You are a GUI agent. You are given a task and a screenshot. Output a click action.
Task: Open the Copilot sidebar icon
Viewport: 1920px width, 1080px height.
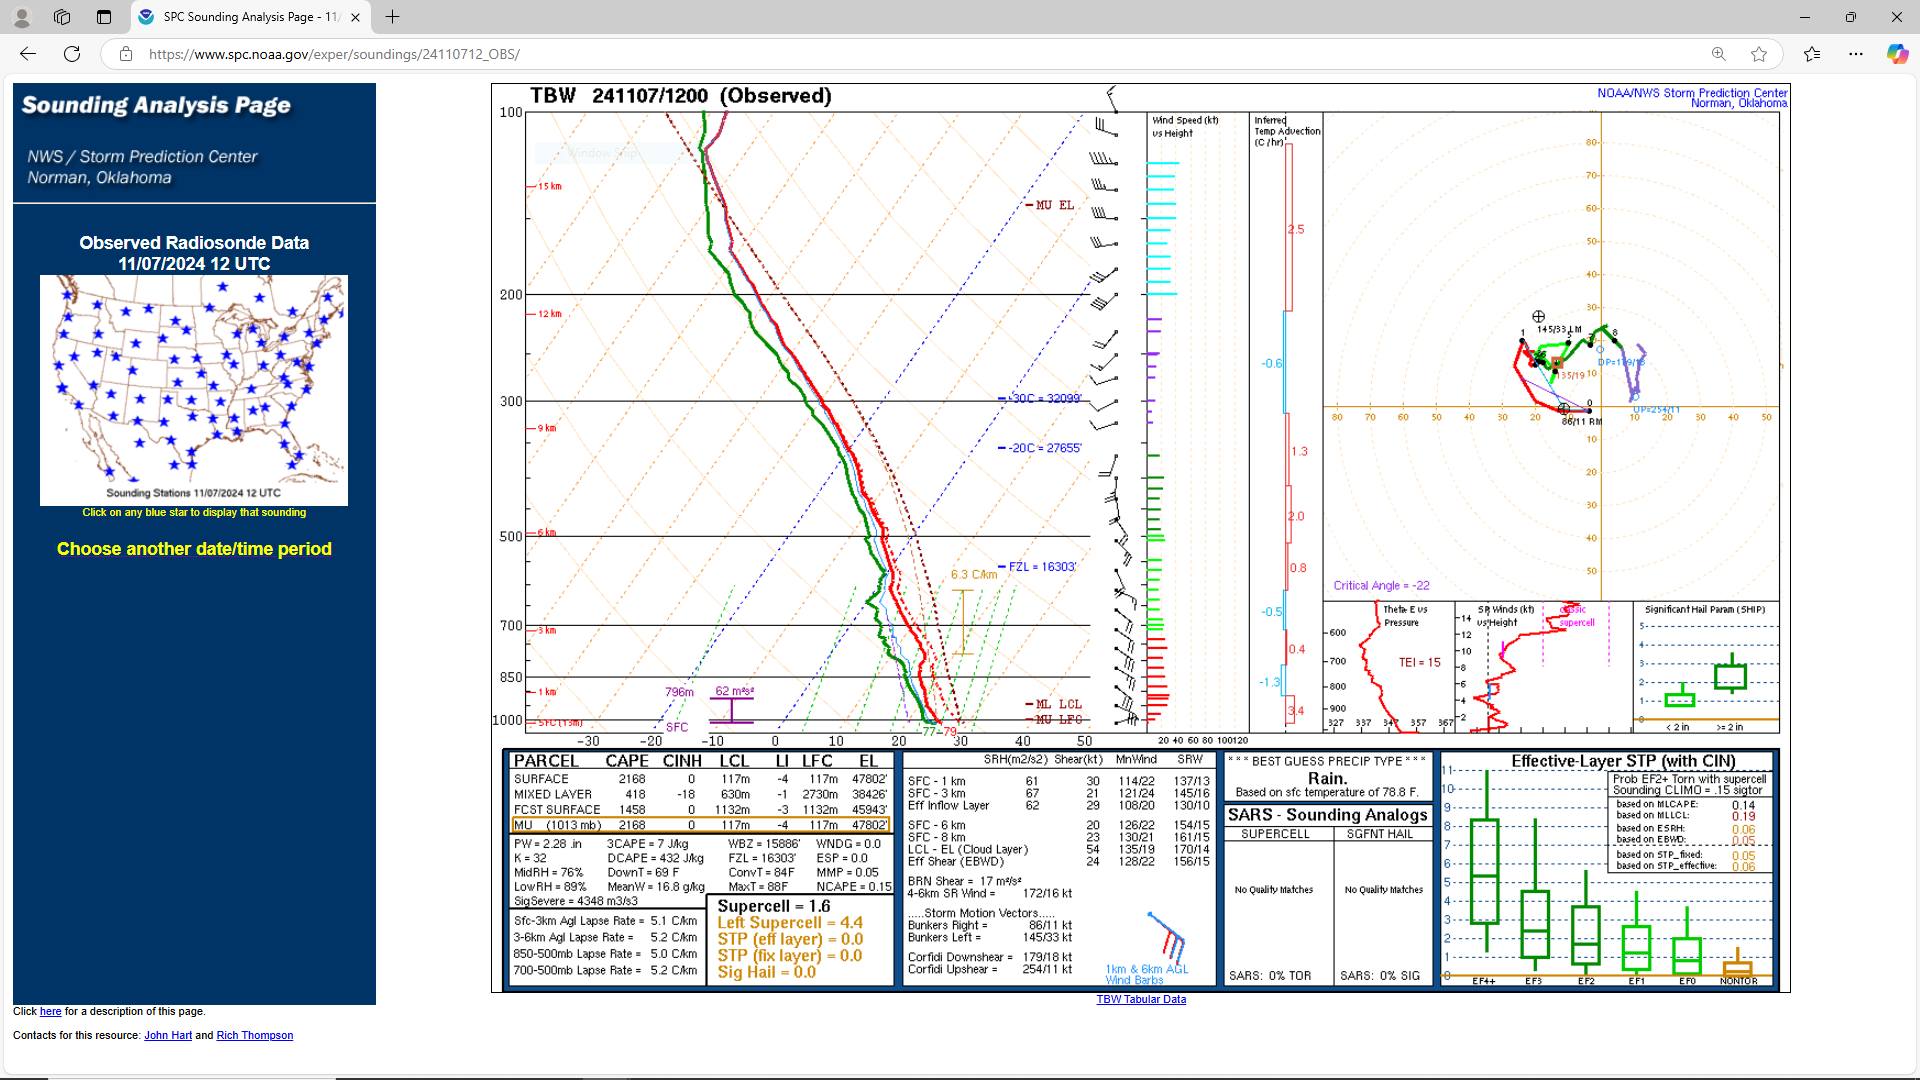click(x=1897, y=54)
